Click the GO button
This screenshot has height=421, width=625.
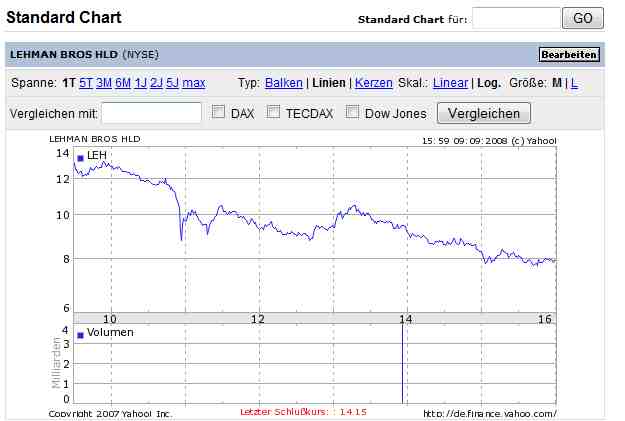pos(582,18)
